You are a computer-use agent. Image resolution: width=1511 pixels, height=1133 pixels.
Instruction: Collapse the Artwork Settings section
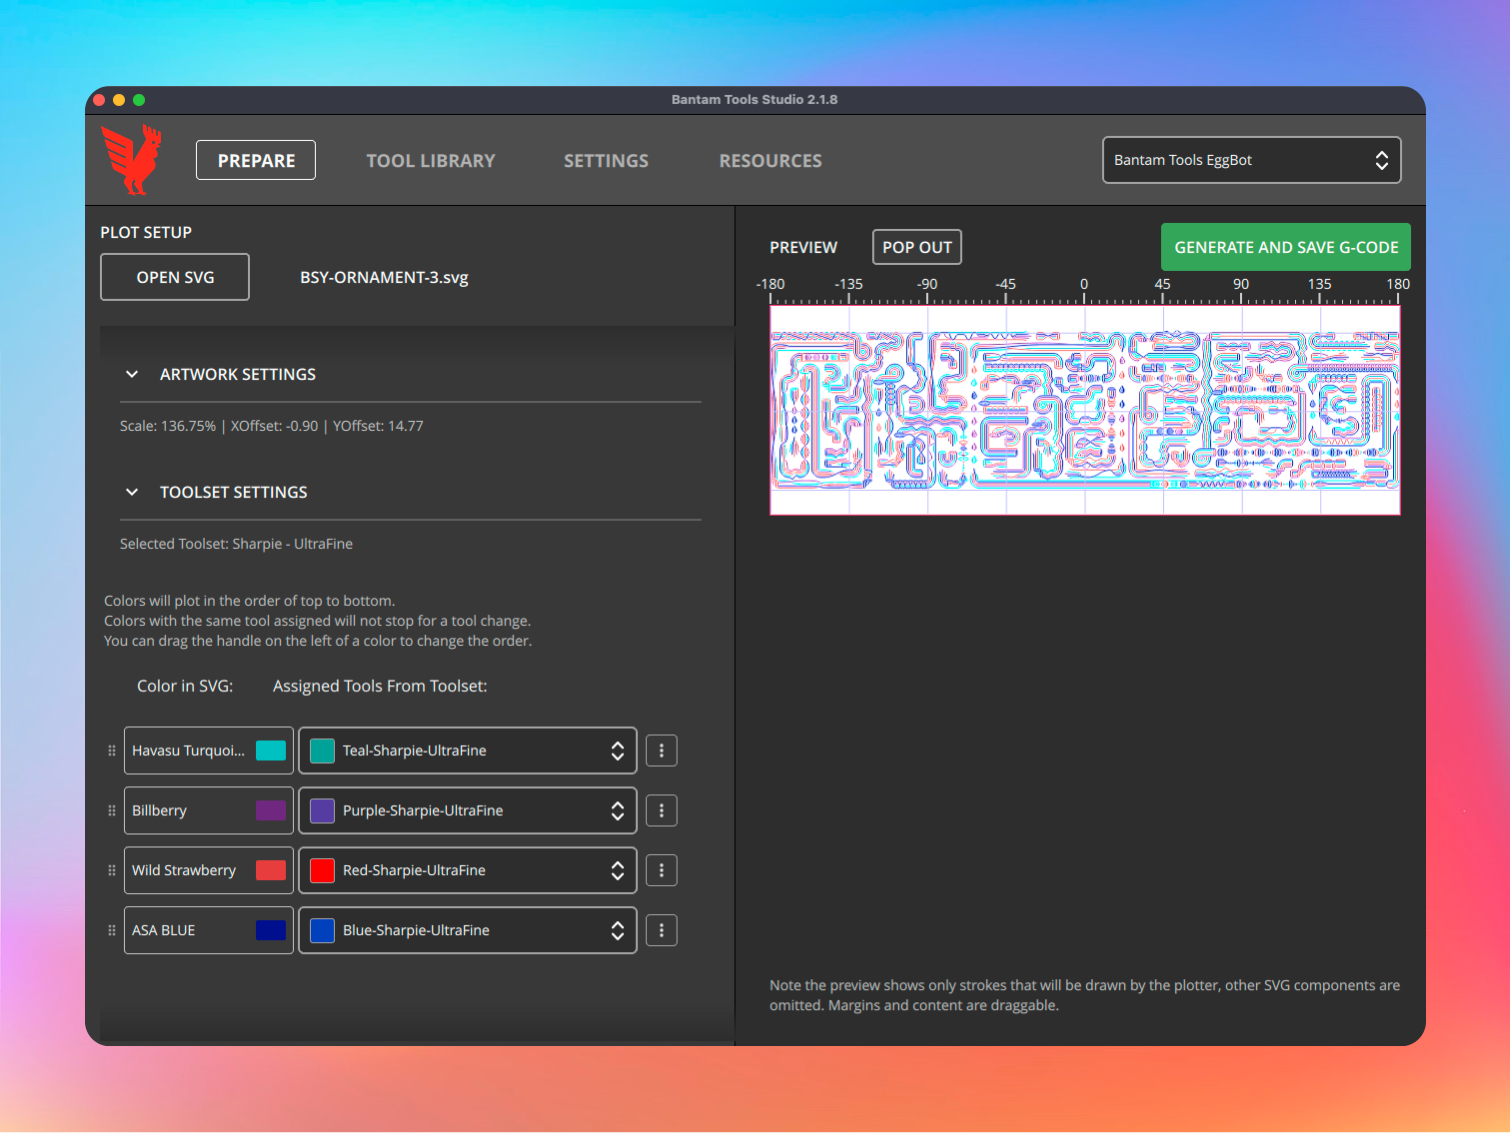132,374
